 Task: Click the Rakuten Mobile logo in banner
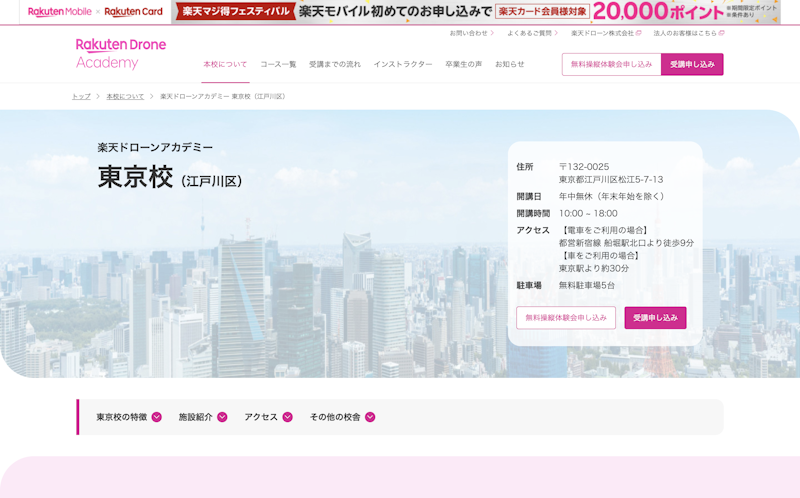59,12
